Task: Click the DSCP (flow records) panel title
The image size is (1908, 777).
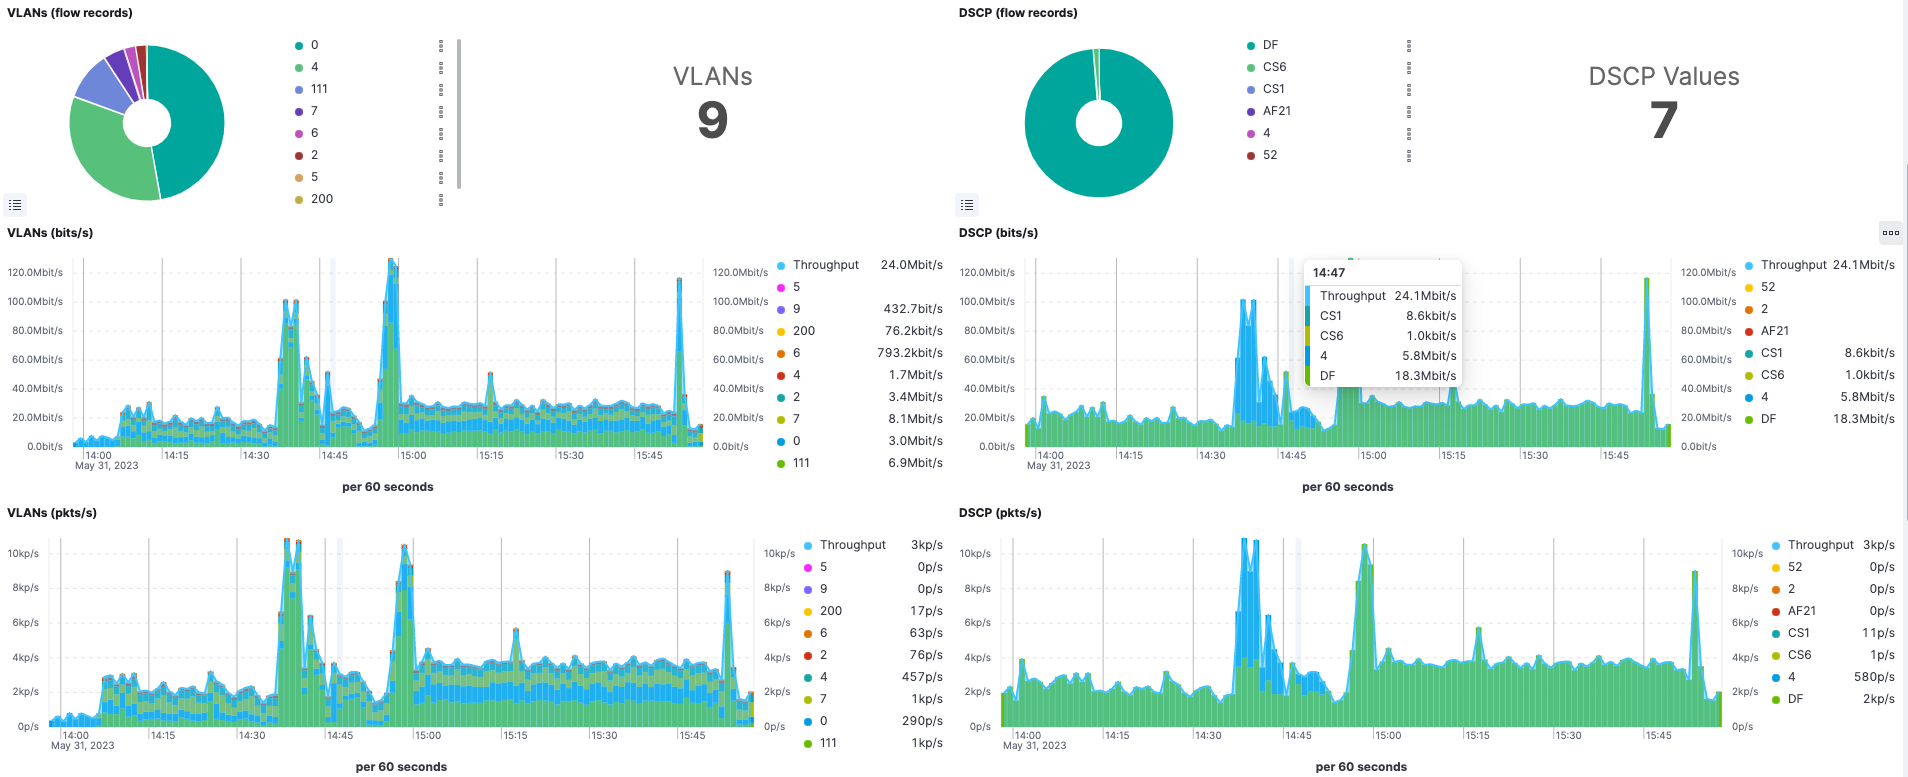Action: point(1018,13)
